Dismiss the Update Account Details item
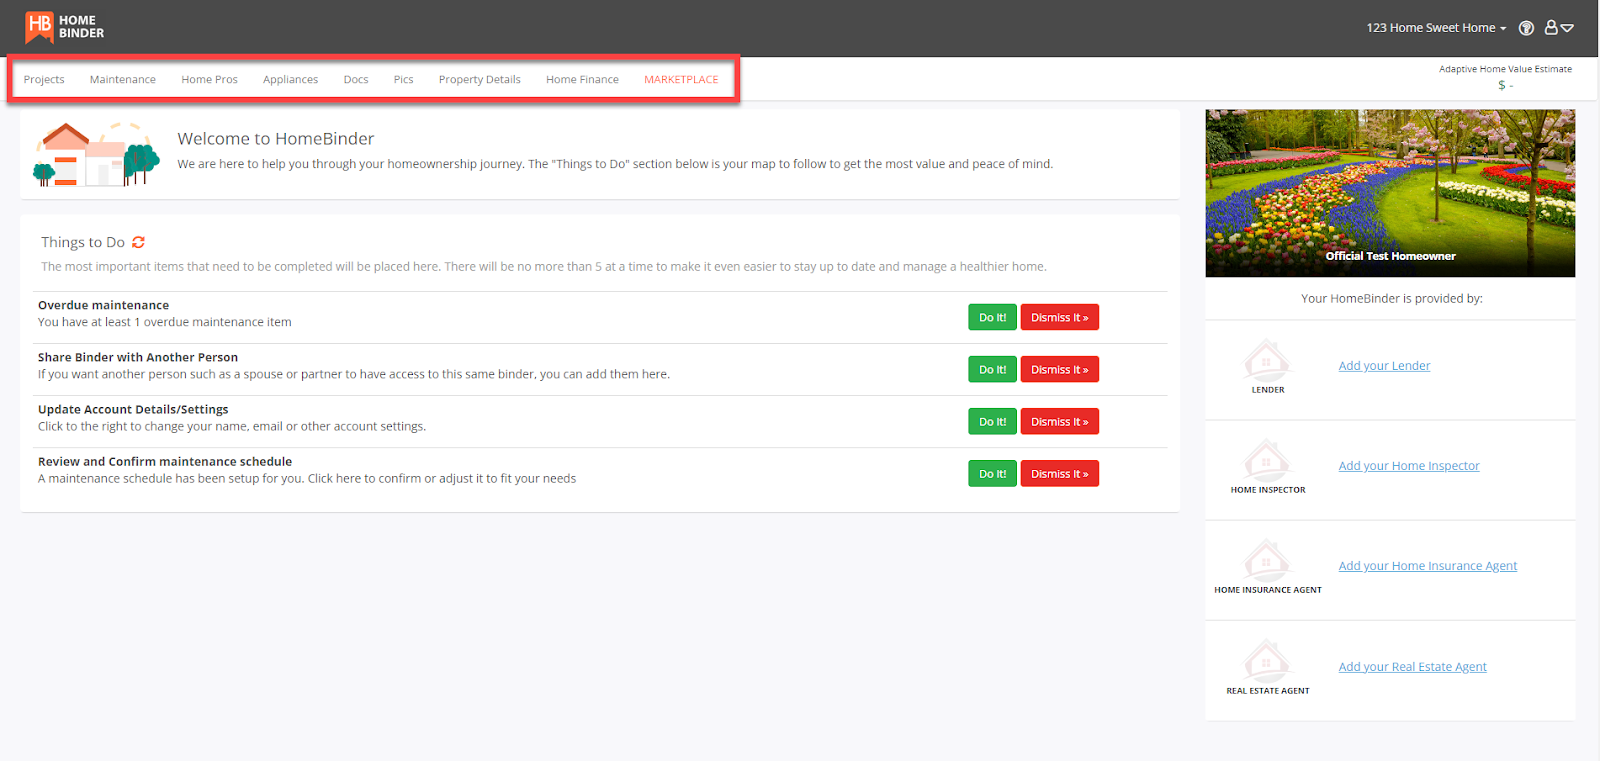Viewport: 1600px width, 761px height. pyautogui.click(x=1059, y=421)
